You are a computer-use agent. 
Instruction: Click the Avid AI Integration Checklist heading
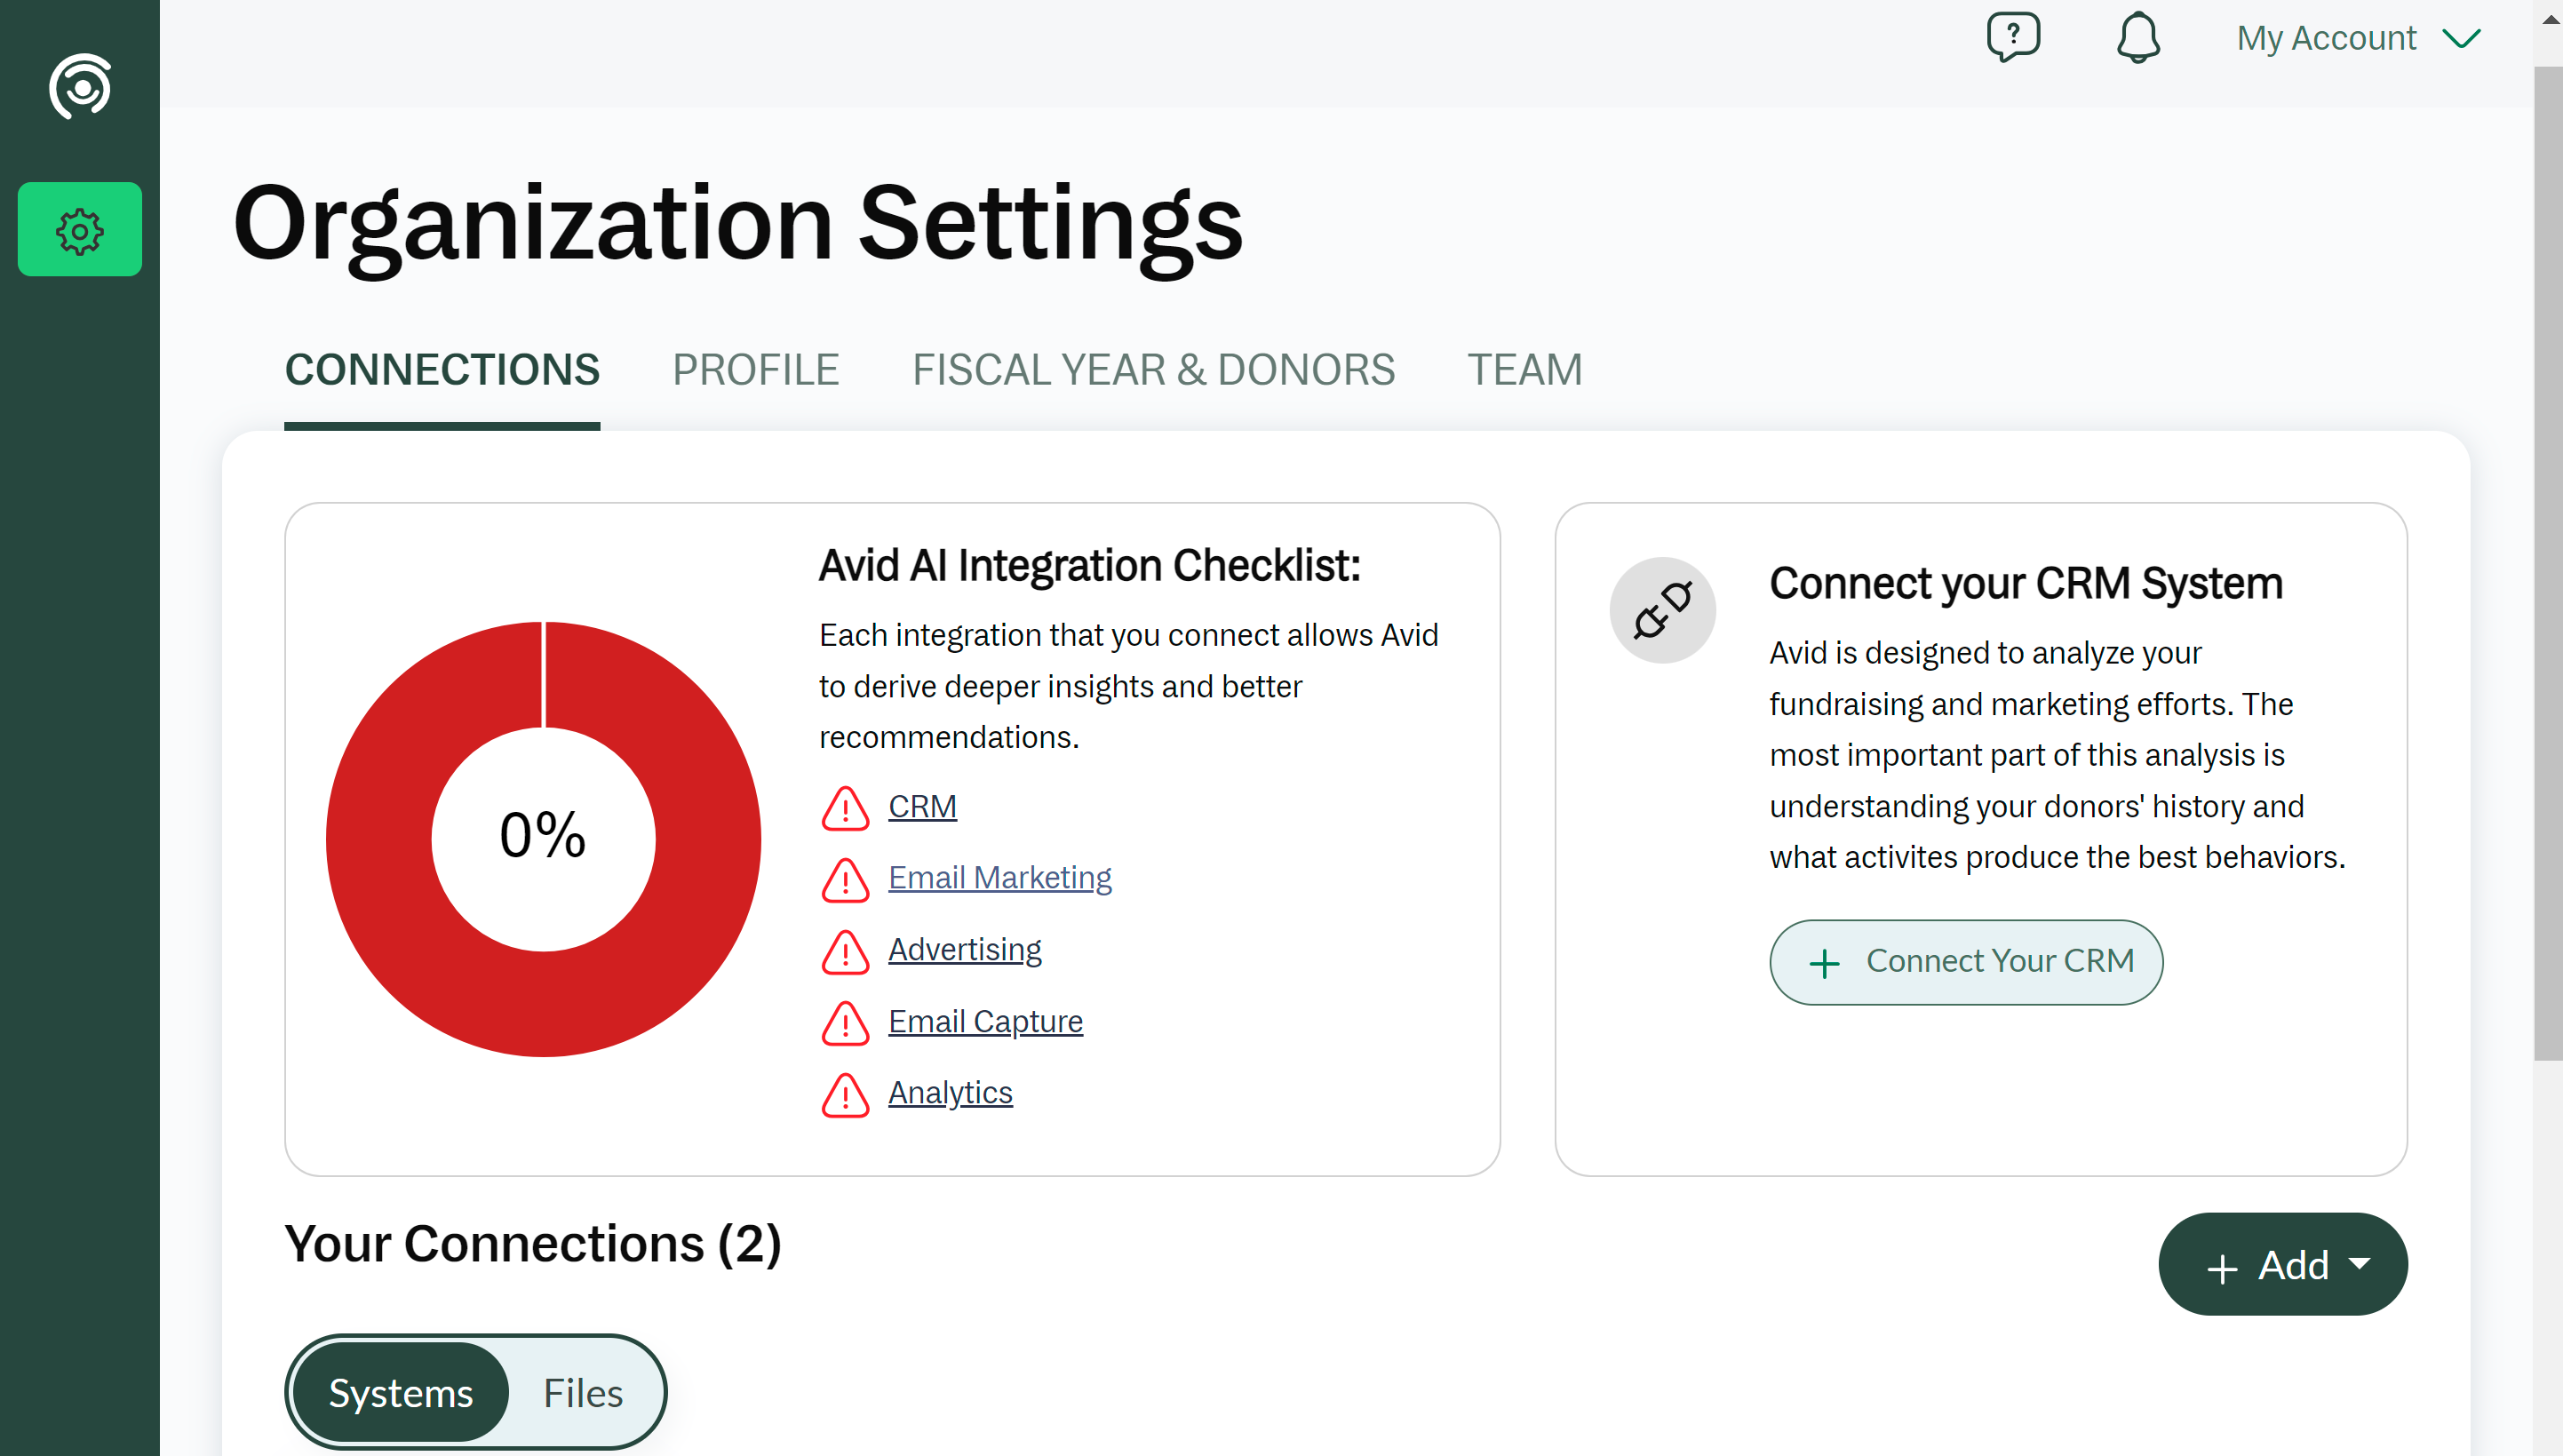(x=1089, y=566)
